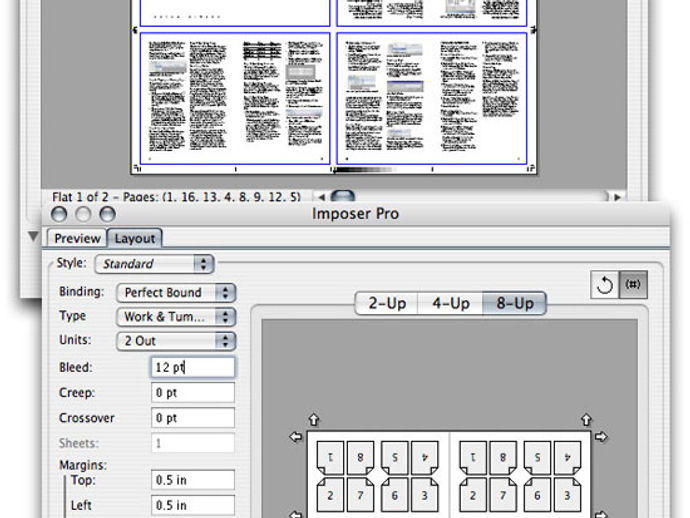This screenshot has height=518, width=690.
Task: Select page 4 icon in left sheet half
Action: coord(425,457)
